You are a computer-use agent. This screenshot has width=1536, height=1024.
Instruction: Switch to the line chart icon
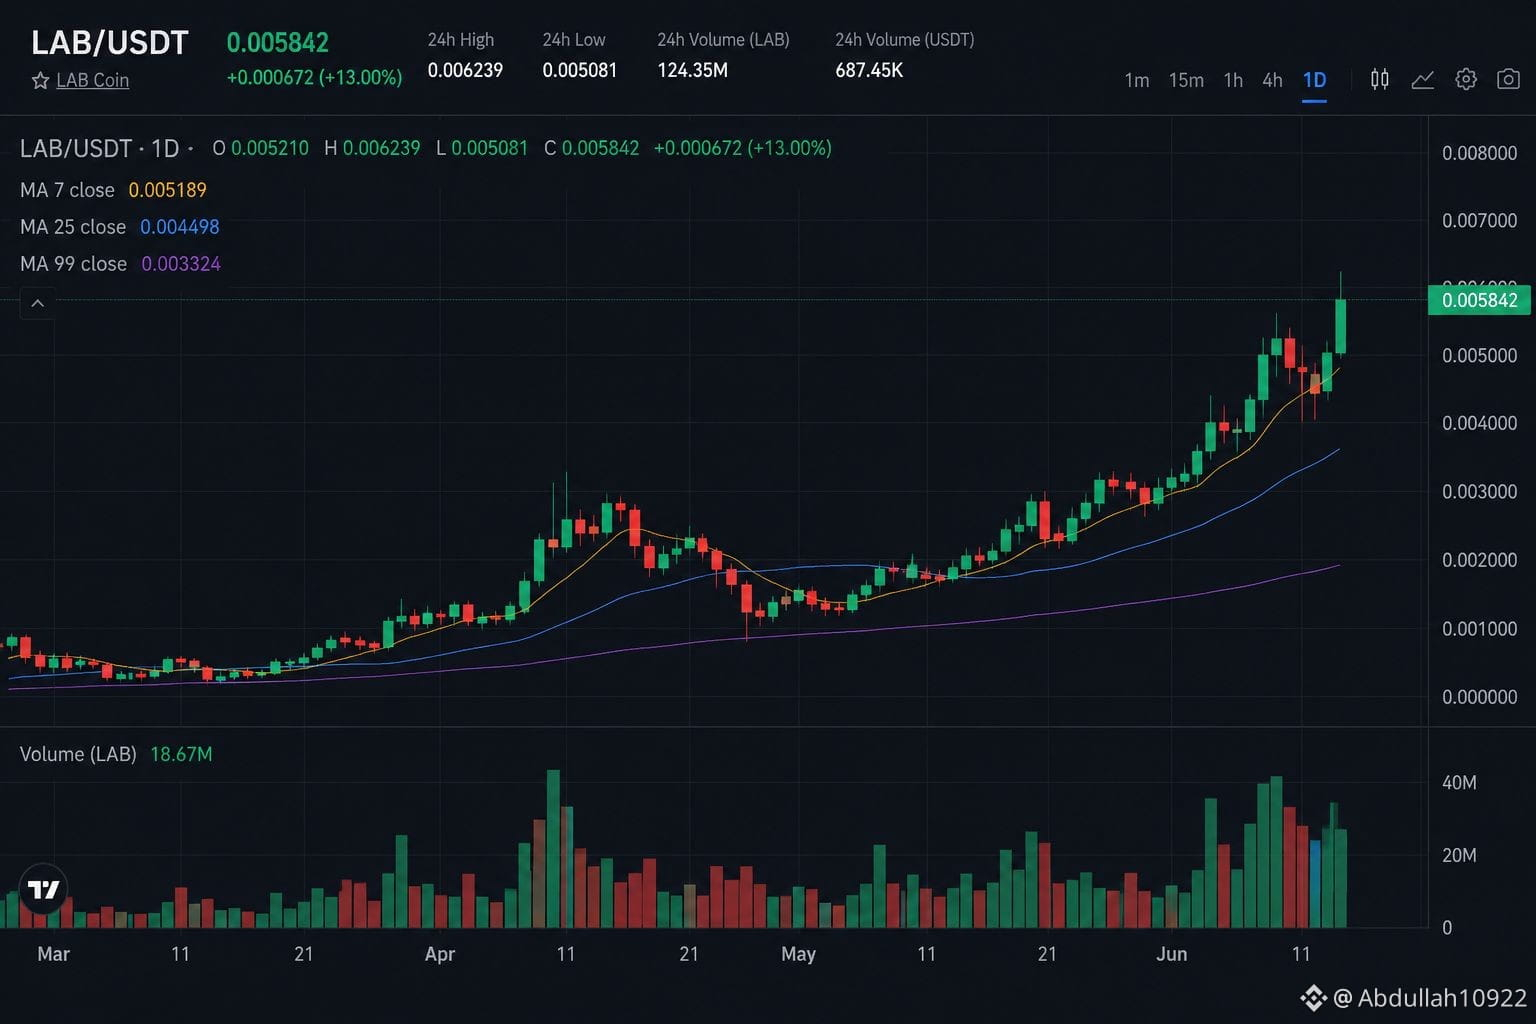[1422, 80]
